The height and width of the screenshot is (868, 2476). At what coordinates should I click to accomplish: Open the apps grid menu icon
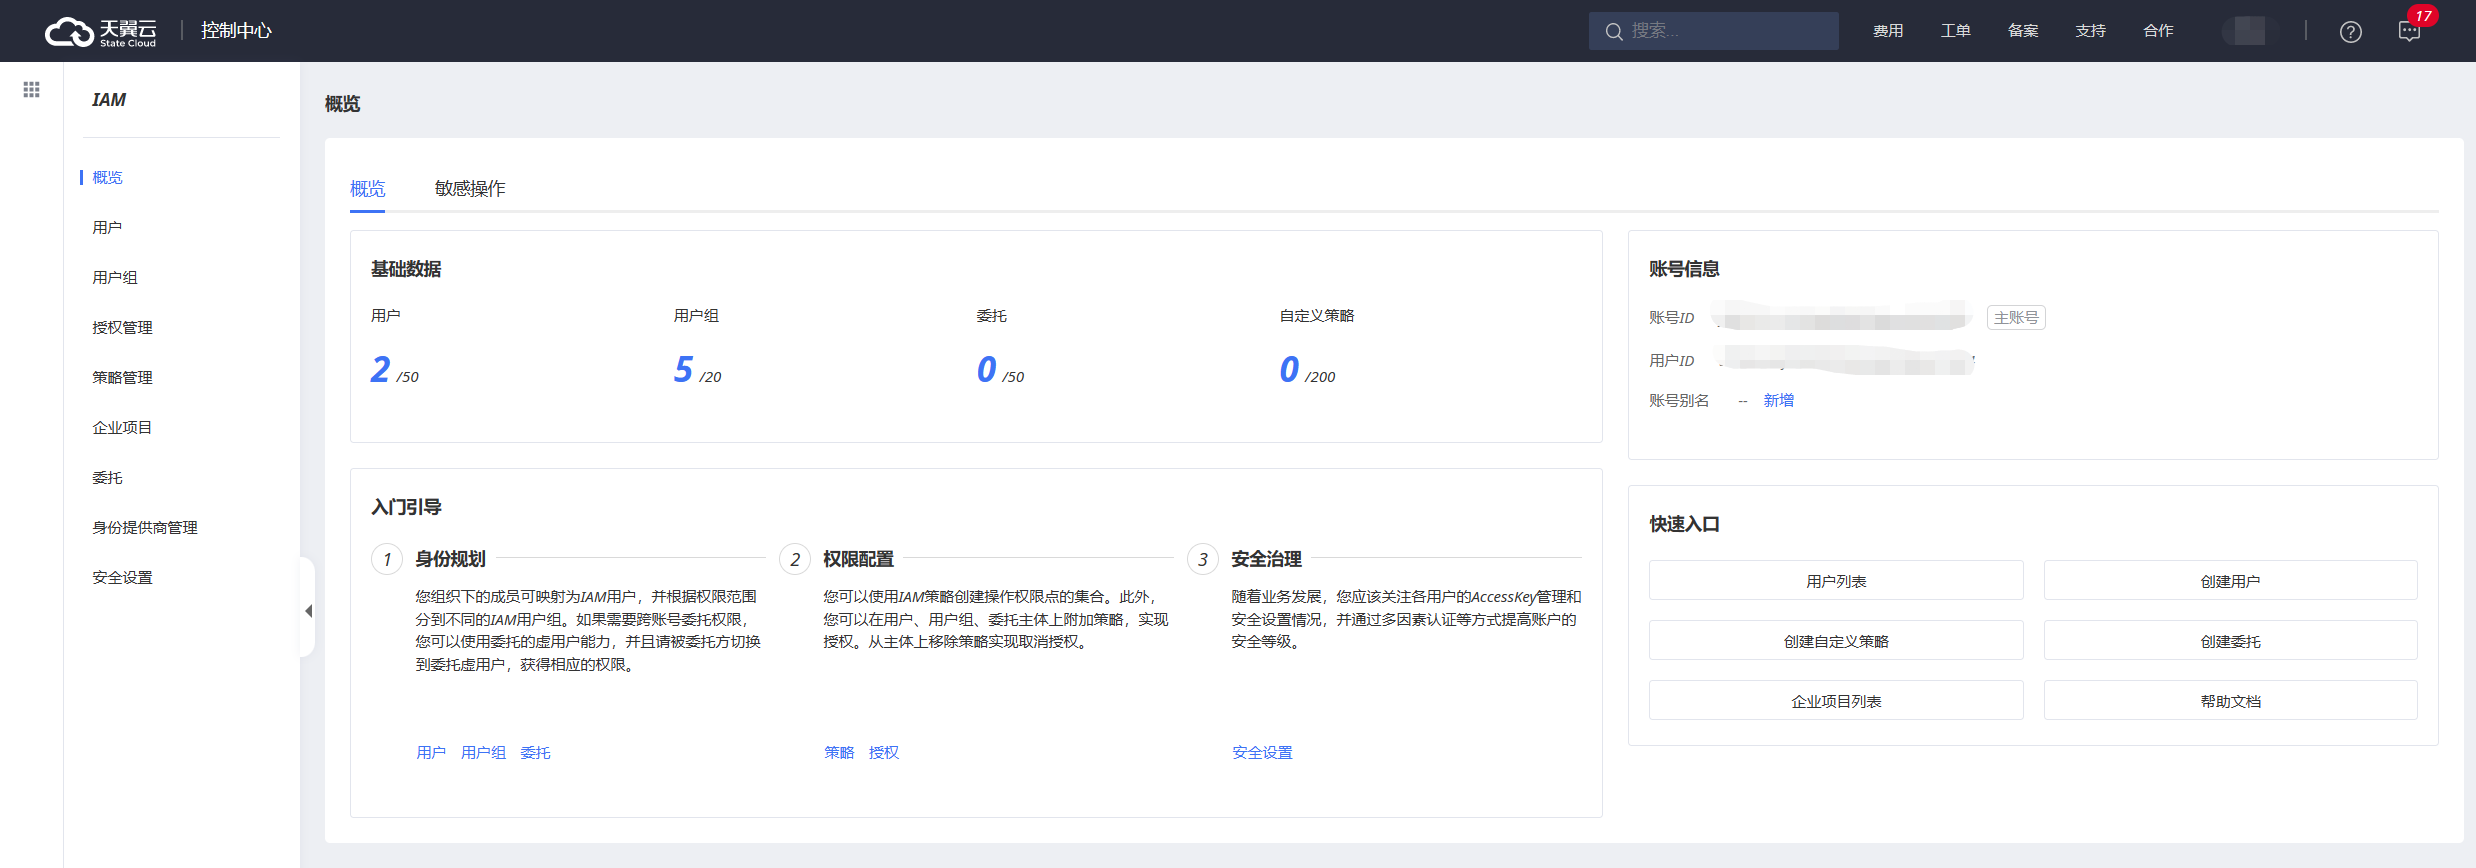pyautogui.click(x=32, y=90)
